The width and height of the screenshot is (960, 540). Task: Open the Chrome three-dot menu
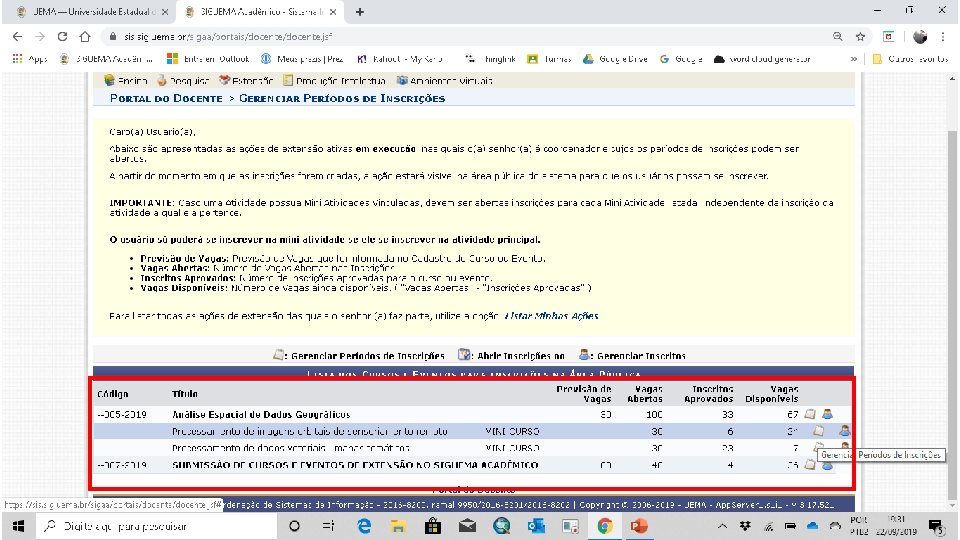943,37
